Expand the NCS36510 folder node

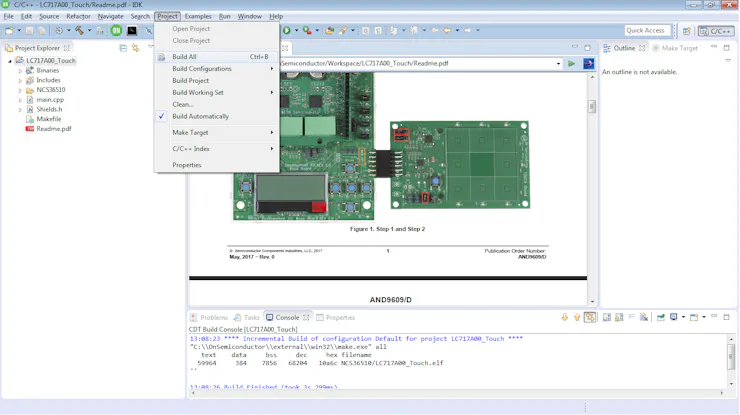(x=20, y=90)
